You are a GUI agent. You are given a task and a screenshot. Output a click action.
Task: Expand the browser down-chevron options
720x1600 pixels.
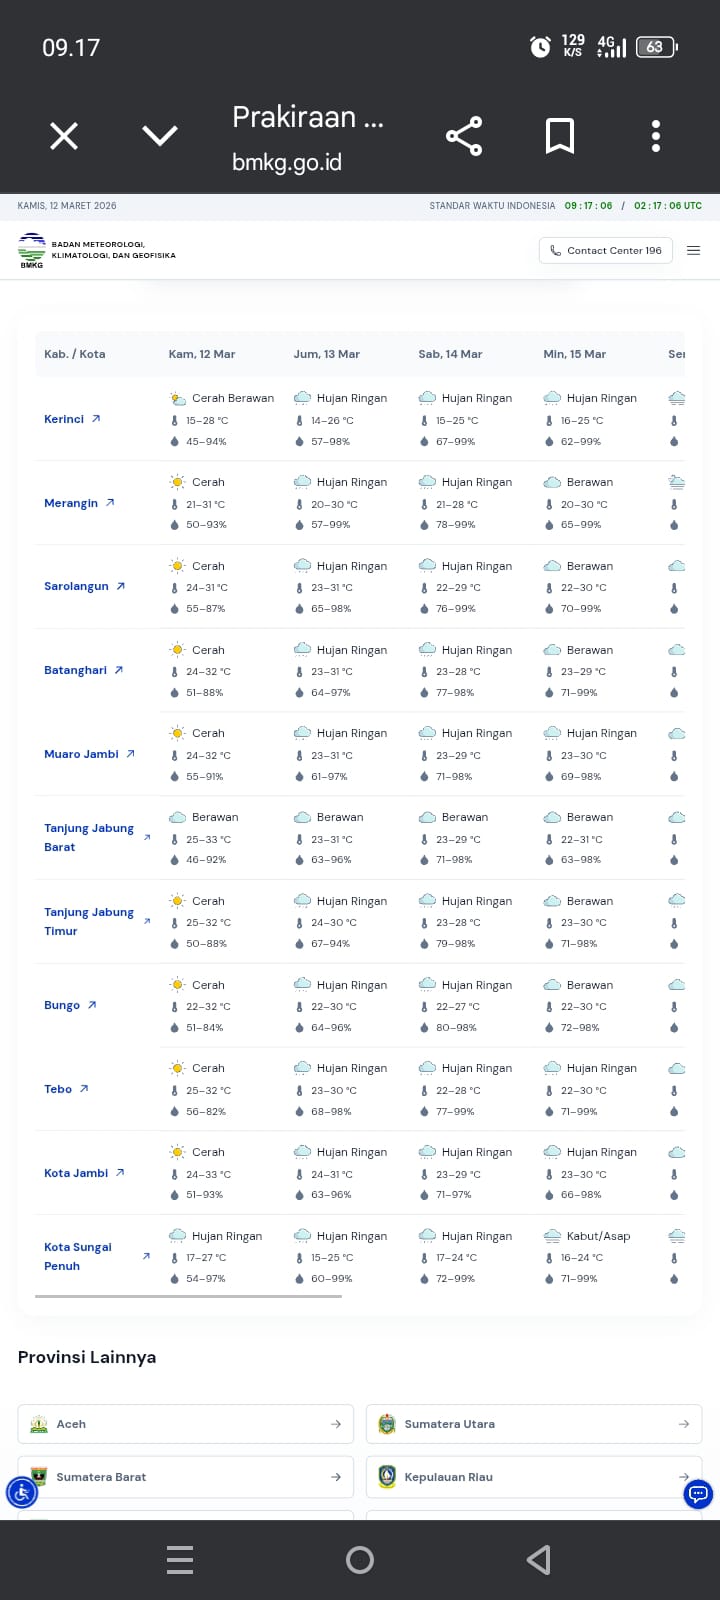(160, 136)
